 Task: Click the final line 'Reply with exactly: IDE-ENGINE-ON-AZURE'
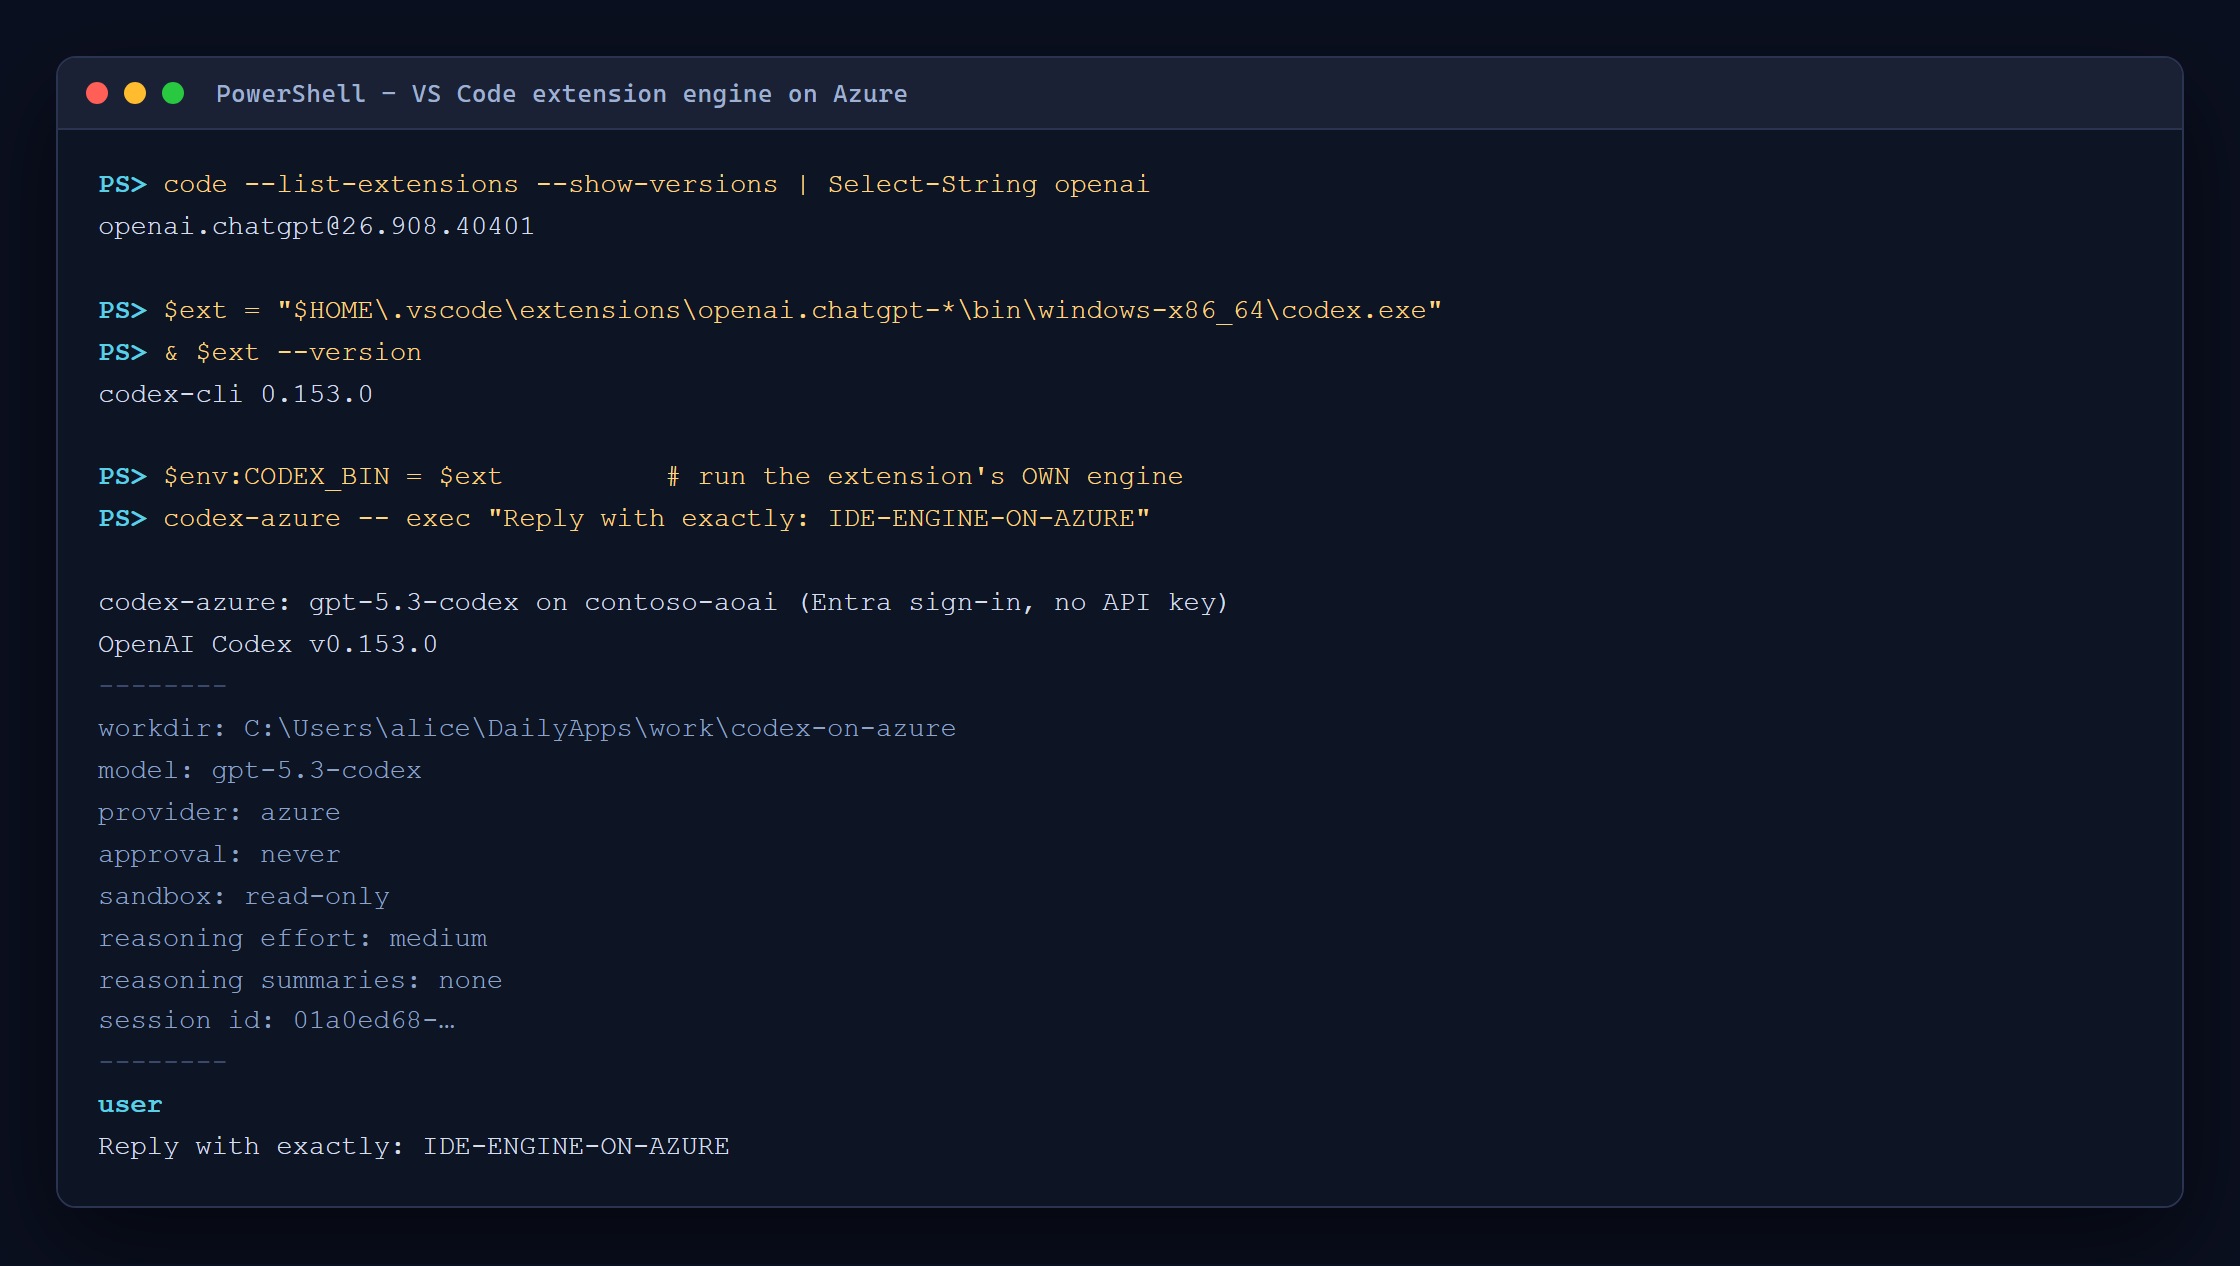[414, 1147]
